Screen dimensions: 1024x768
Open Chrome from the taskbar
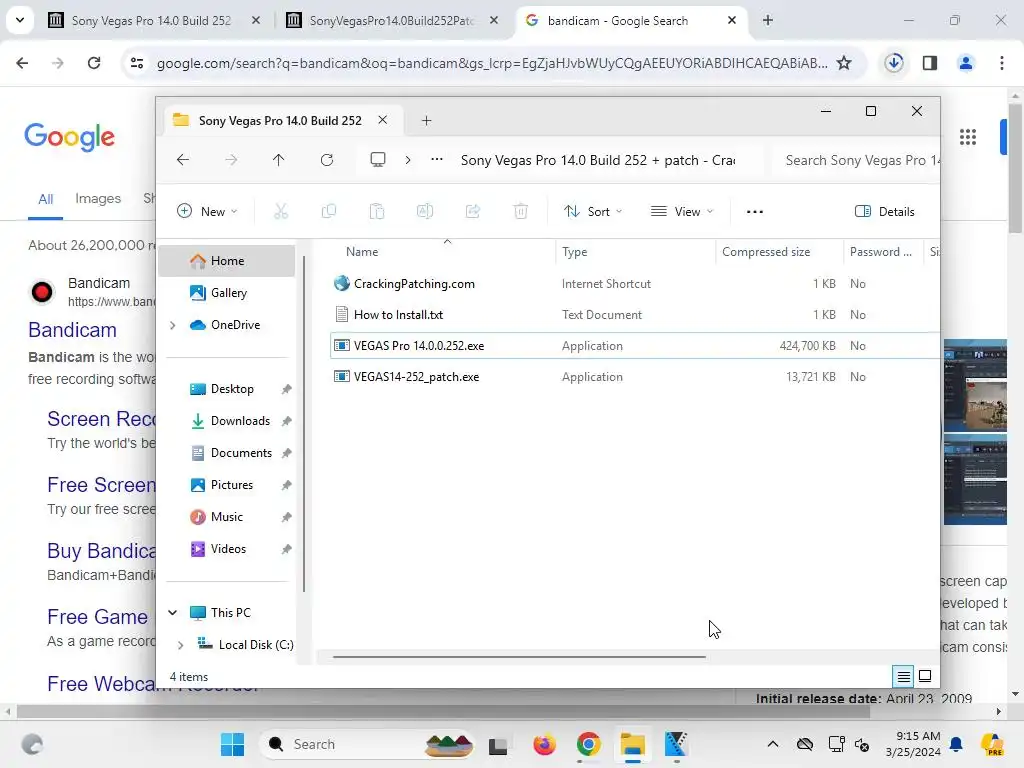pos(588,744)
